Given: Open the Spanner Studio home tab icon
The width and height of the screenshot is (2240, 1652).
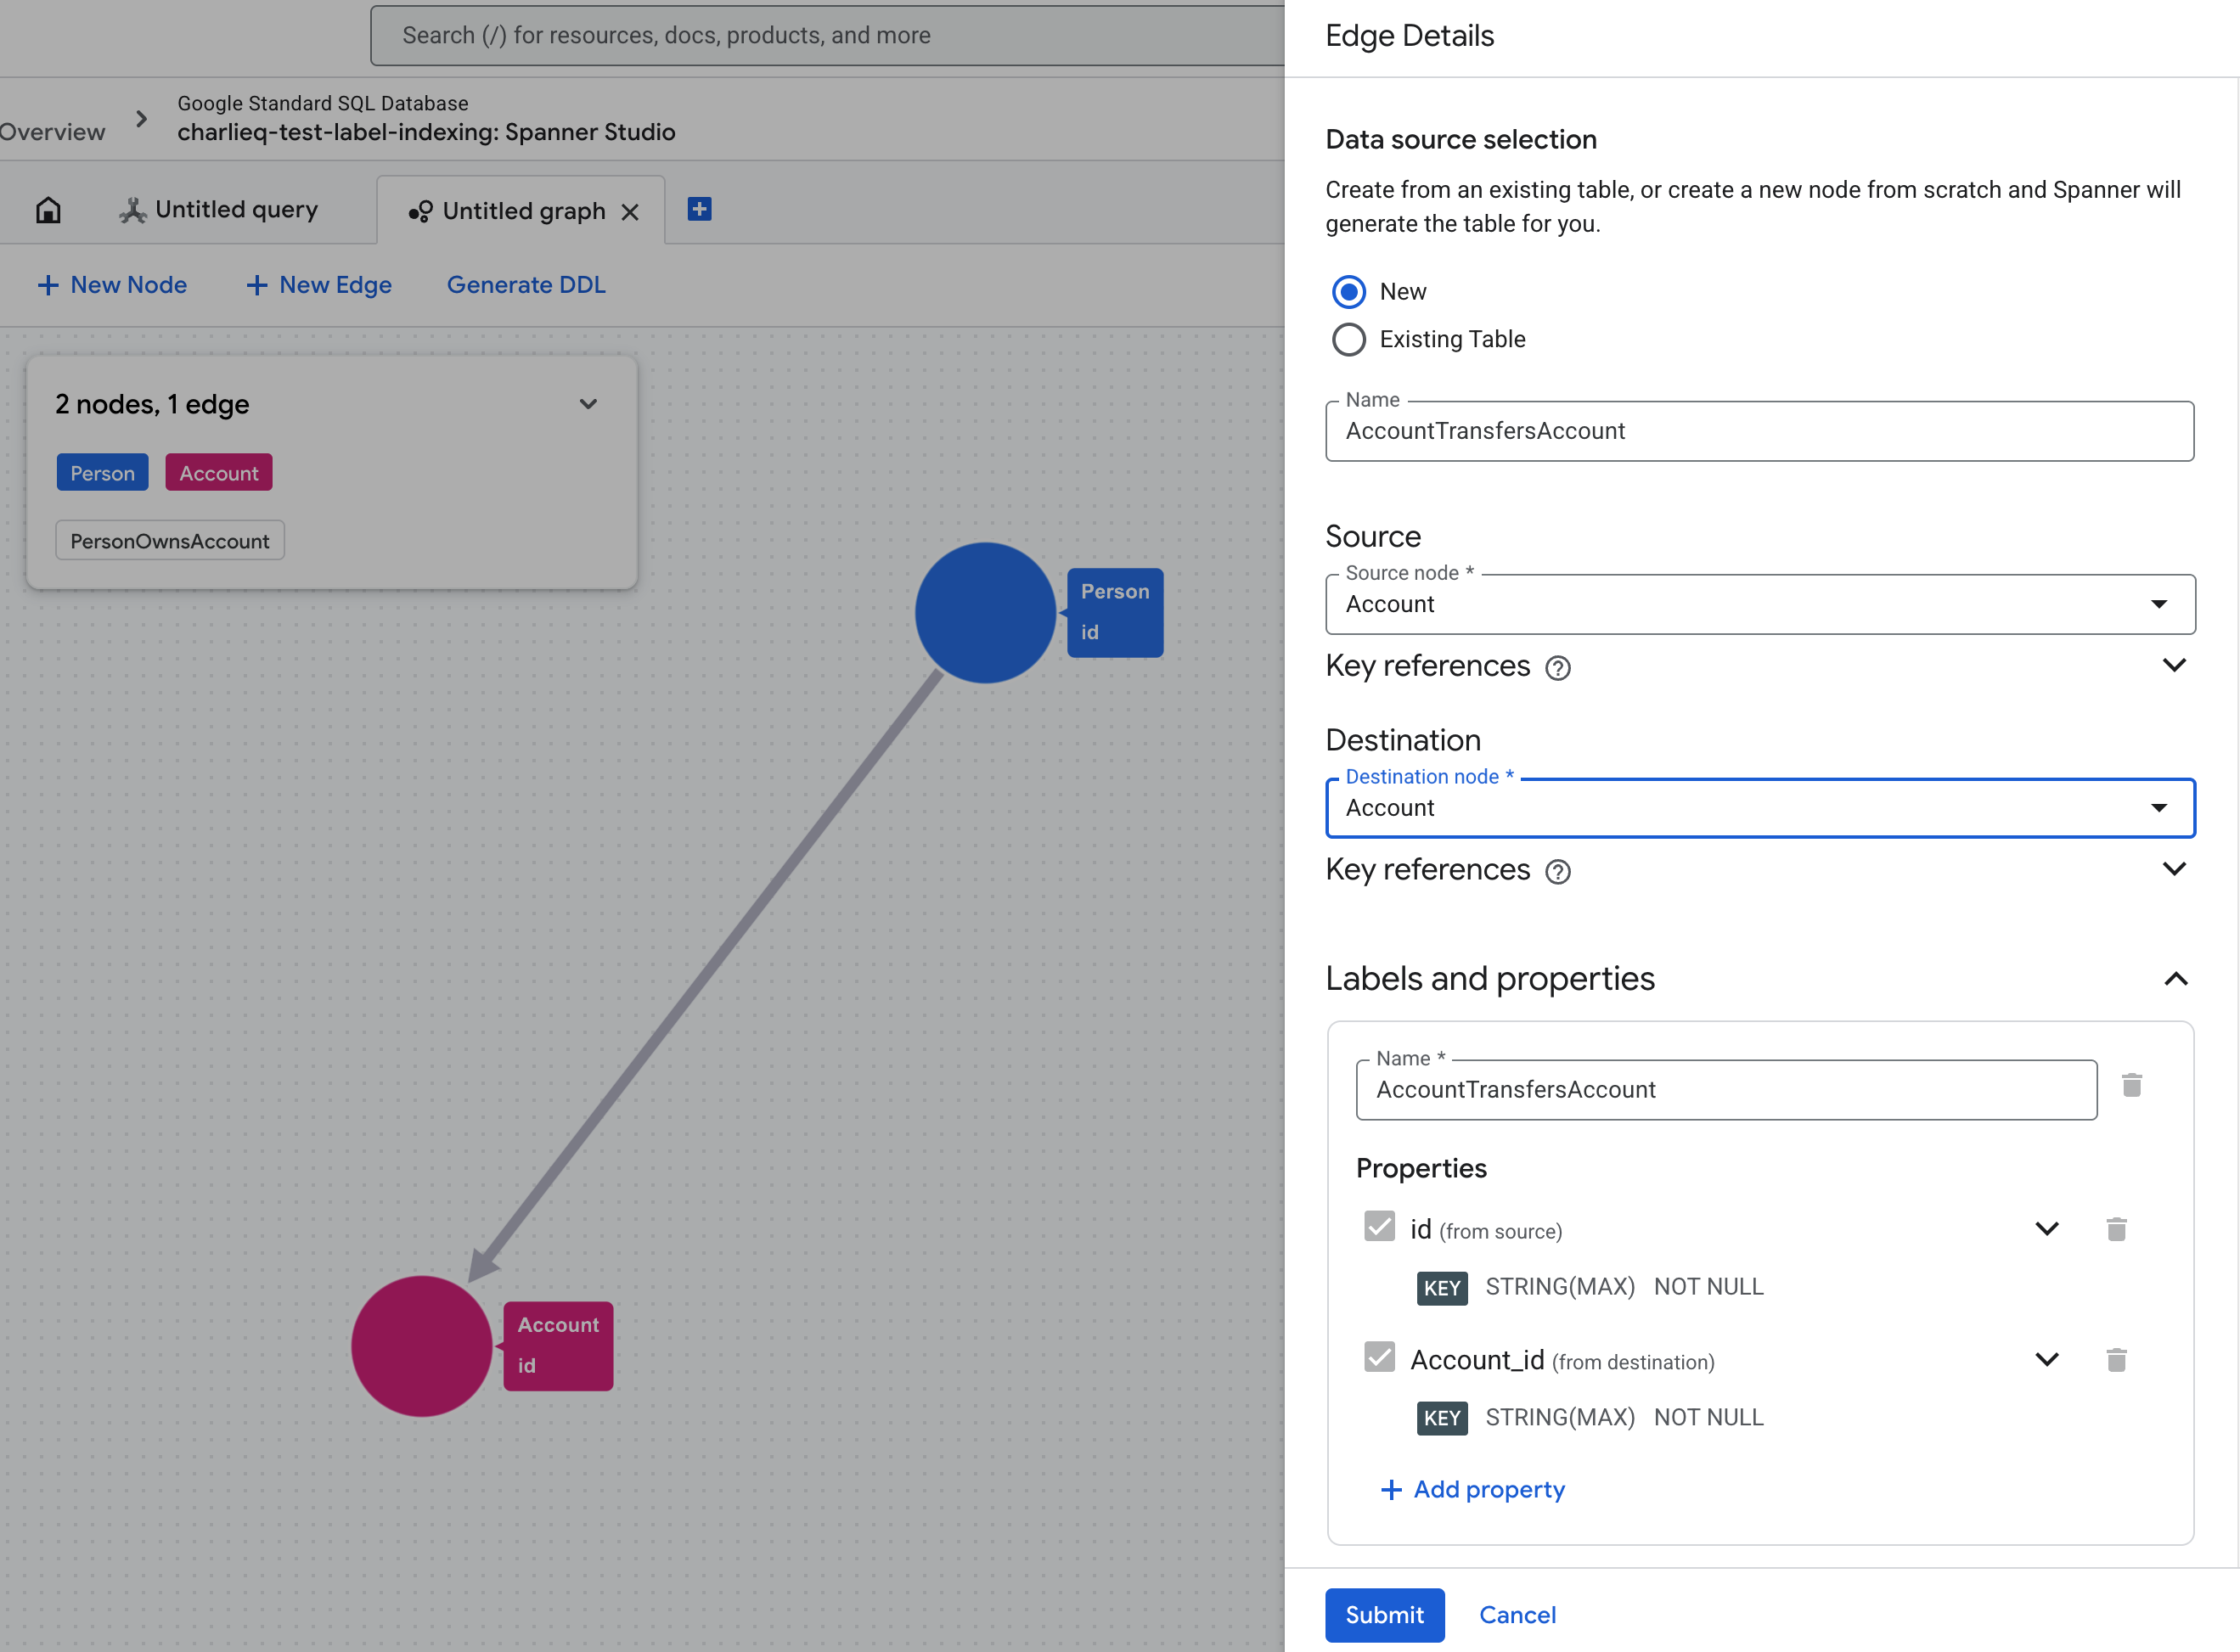Looking at the screenshot, I should click(x=48, y=209).
